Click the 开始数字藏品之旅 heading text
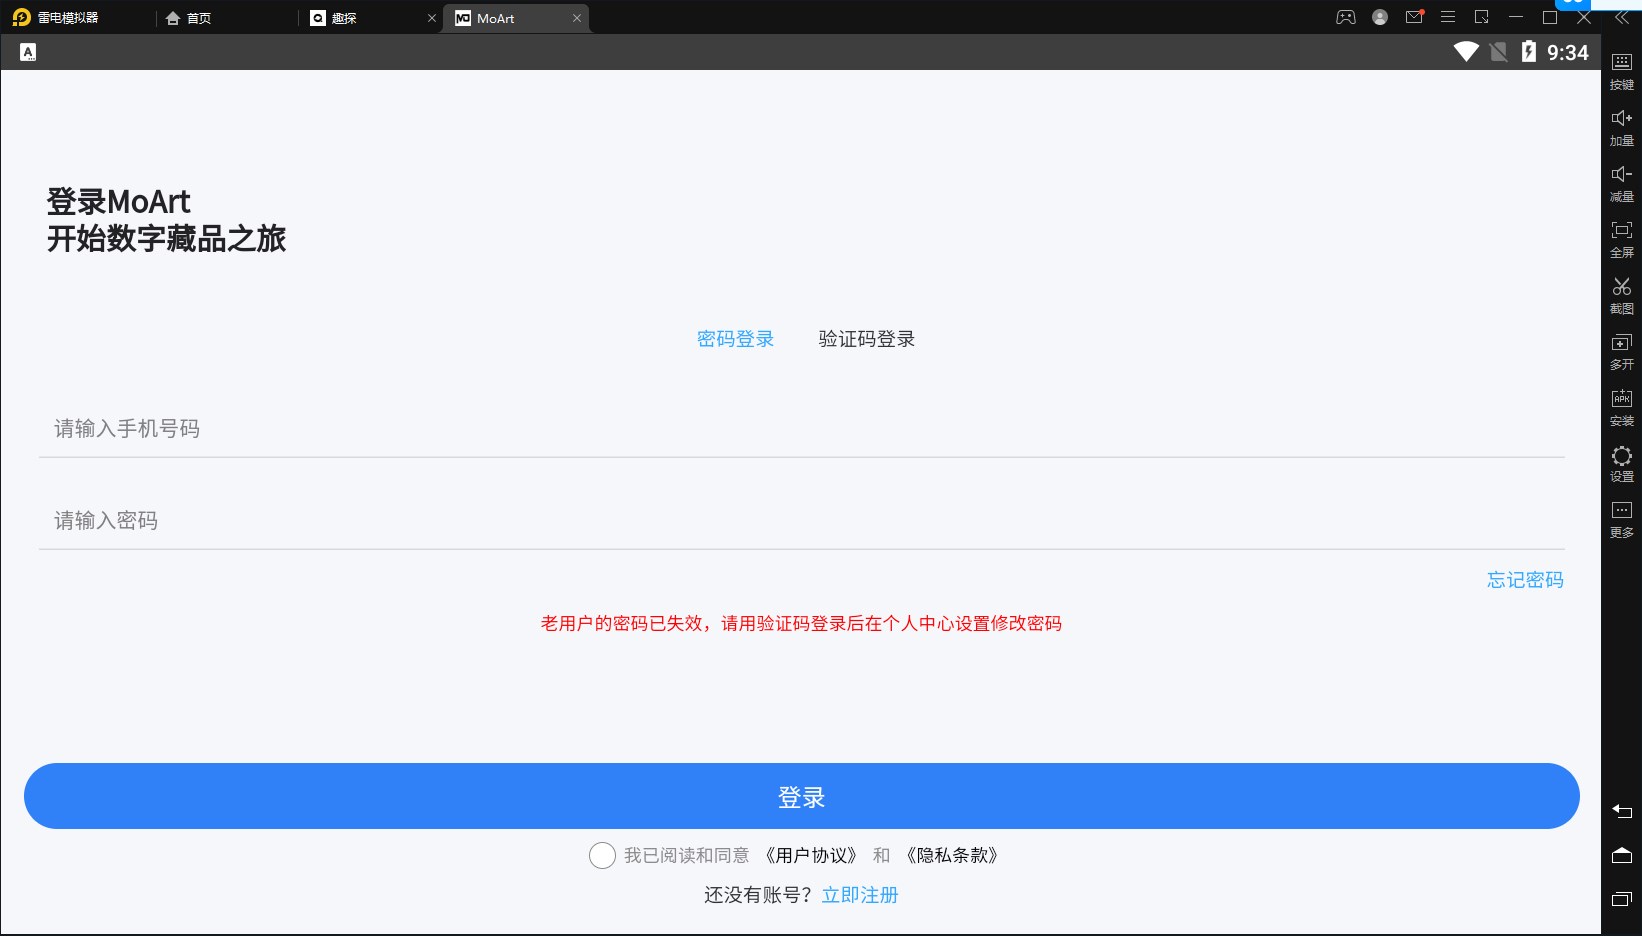This screenshot has height=936, width=1642. tap(166, 239)
